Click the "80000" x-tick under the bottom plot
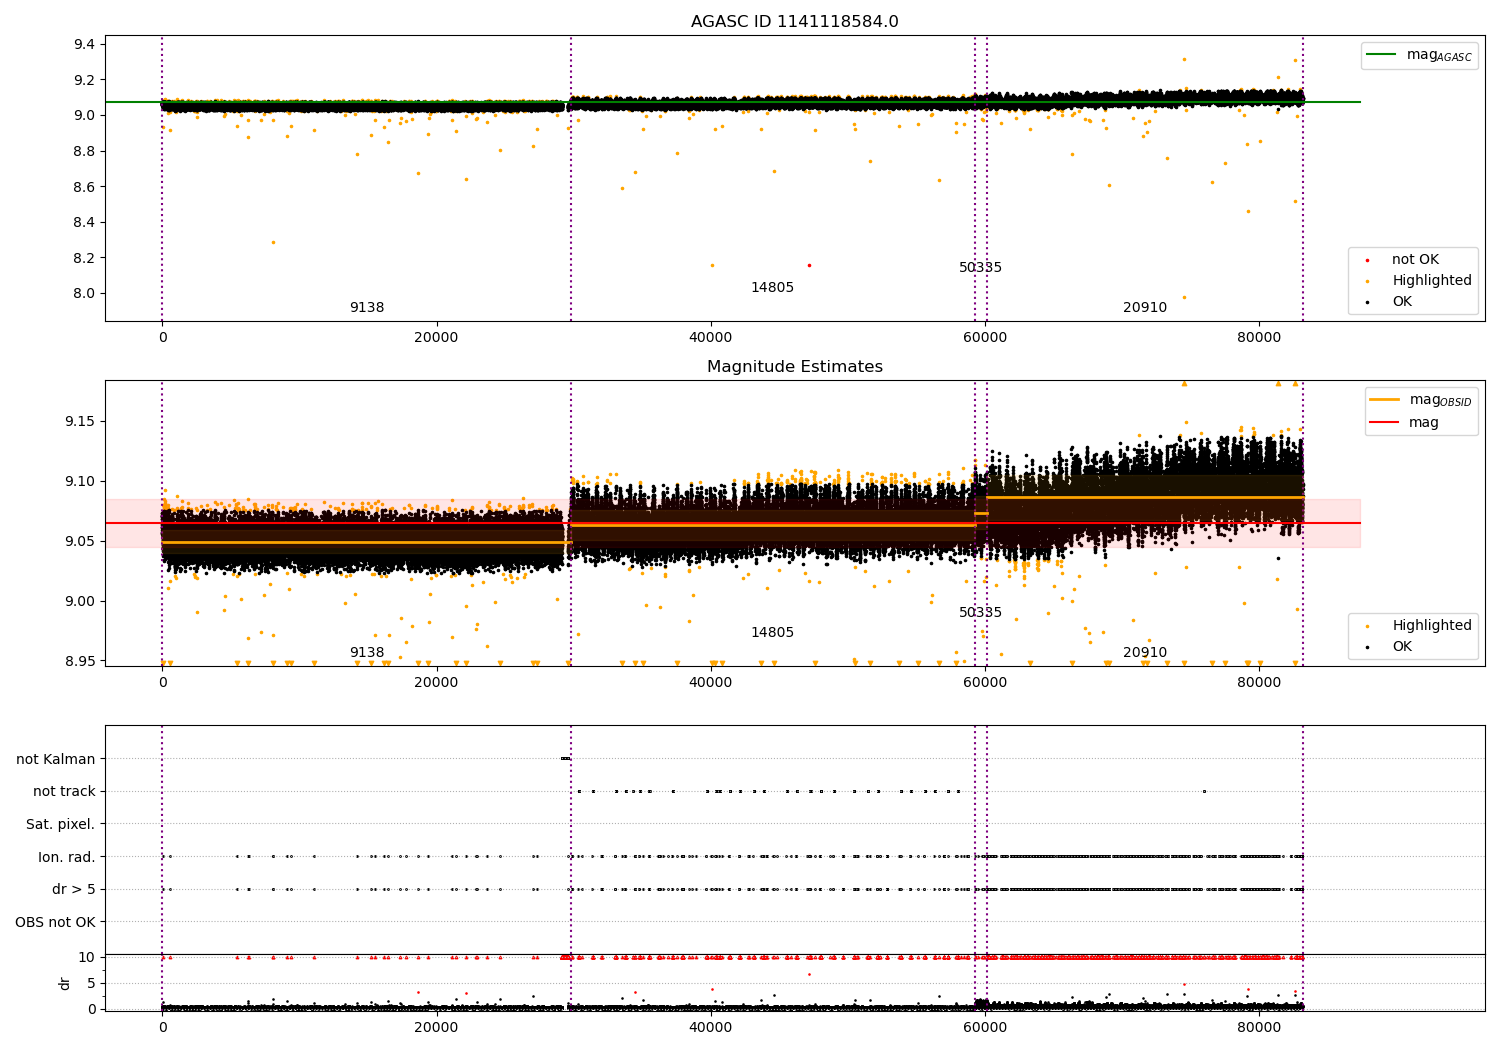The width and height of the screenshot is (1500, 1050). 1259,1028
